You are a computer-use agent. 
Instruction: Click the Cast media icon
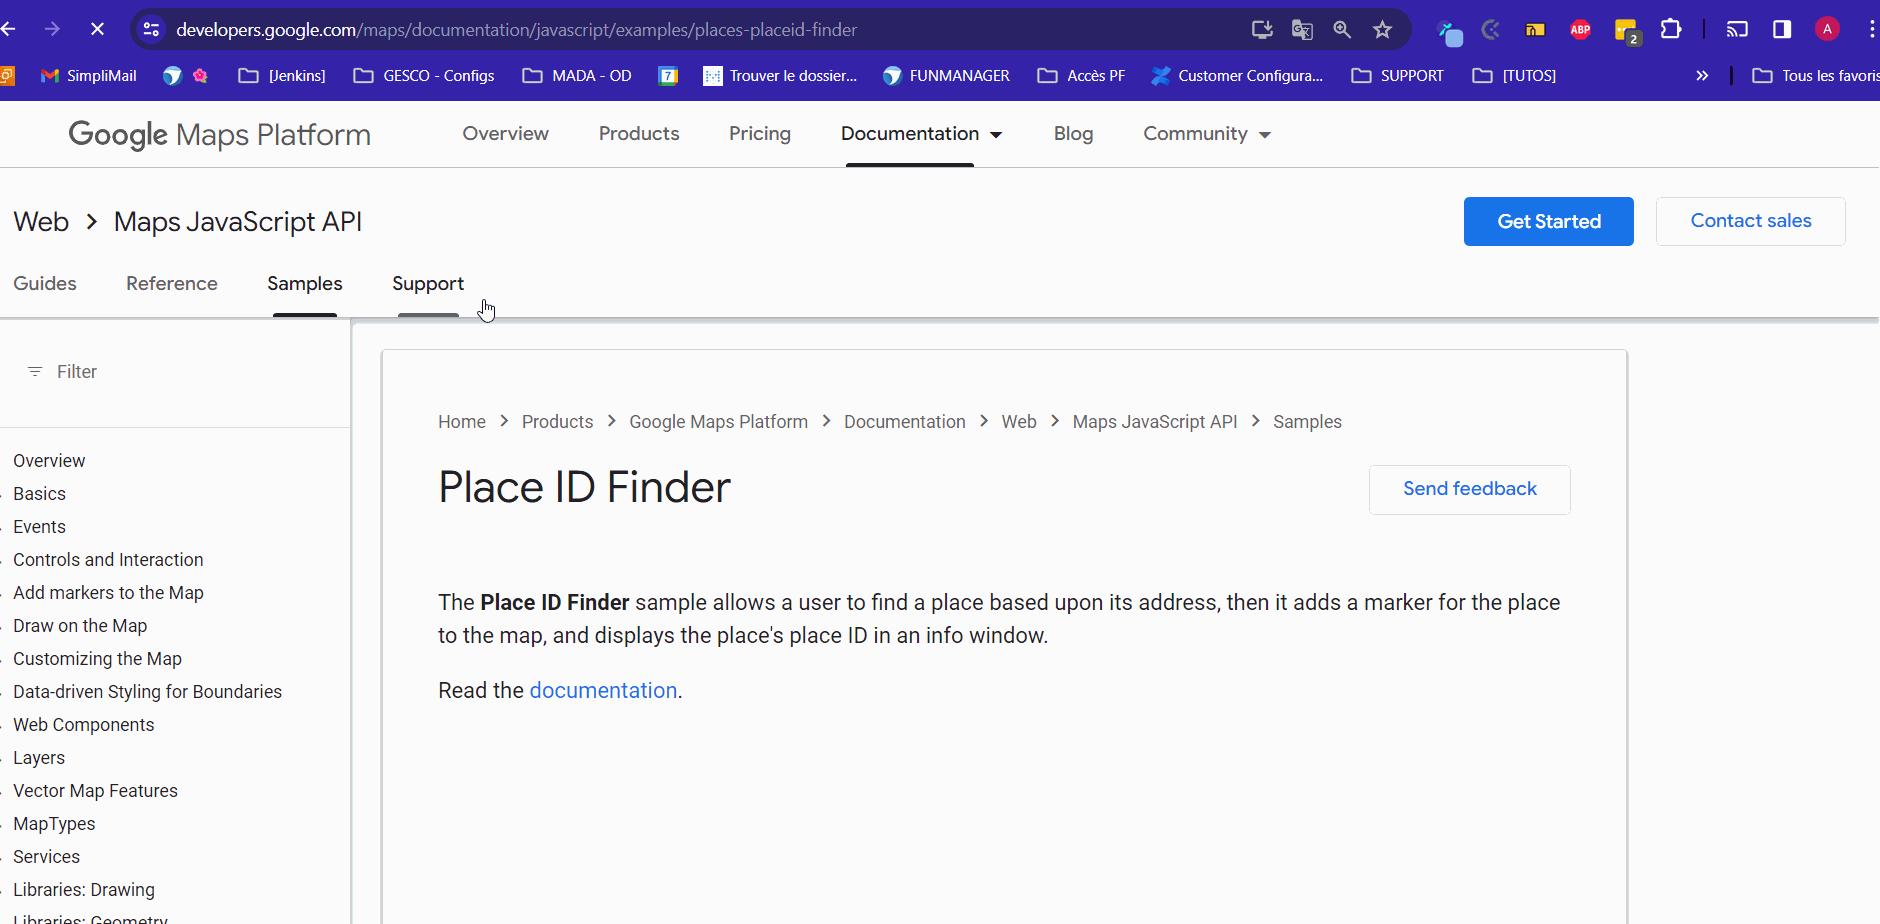(x=1737, y=30)
